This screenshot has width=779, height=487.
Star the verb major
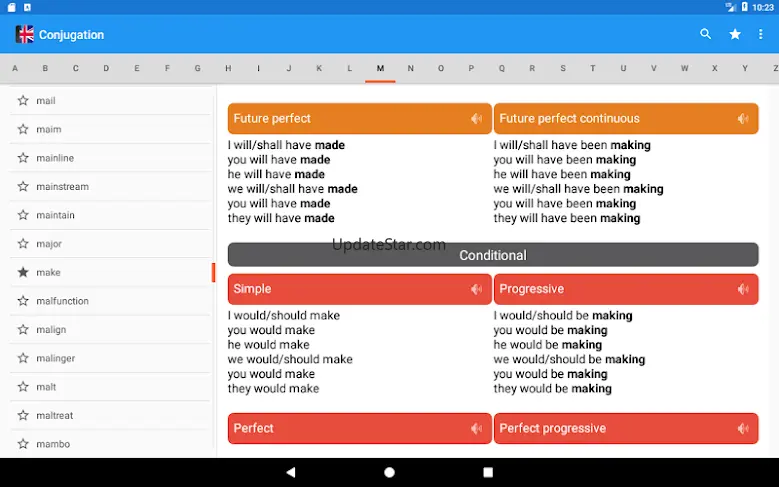tap(23, 244)
